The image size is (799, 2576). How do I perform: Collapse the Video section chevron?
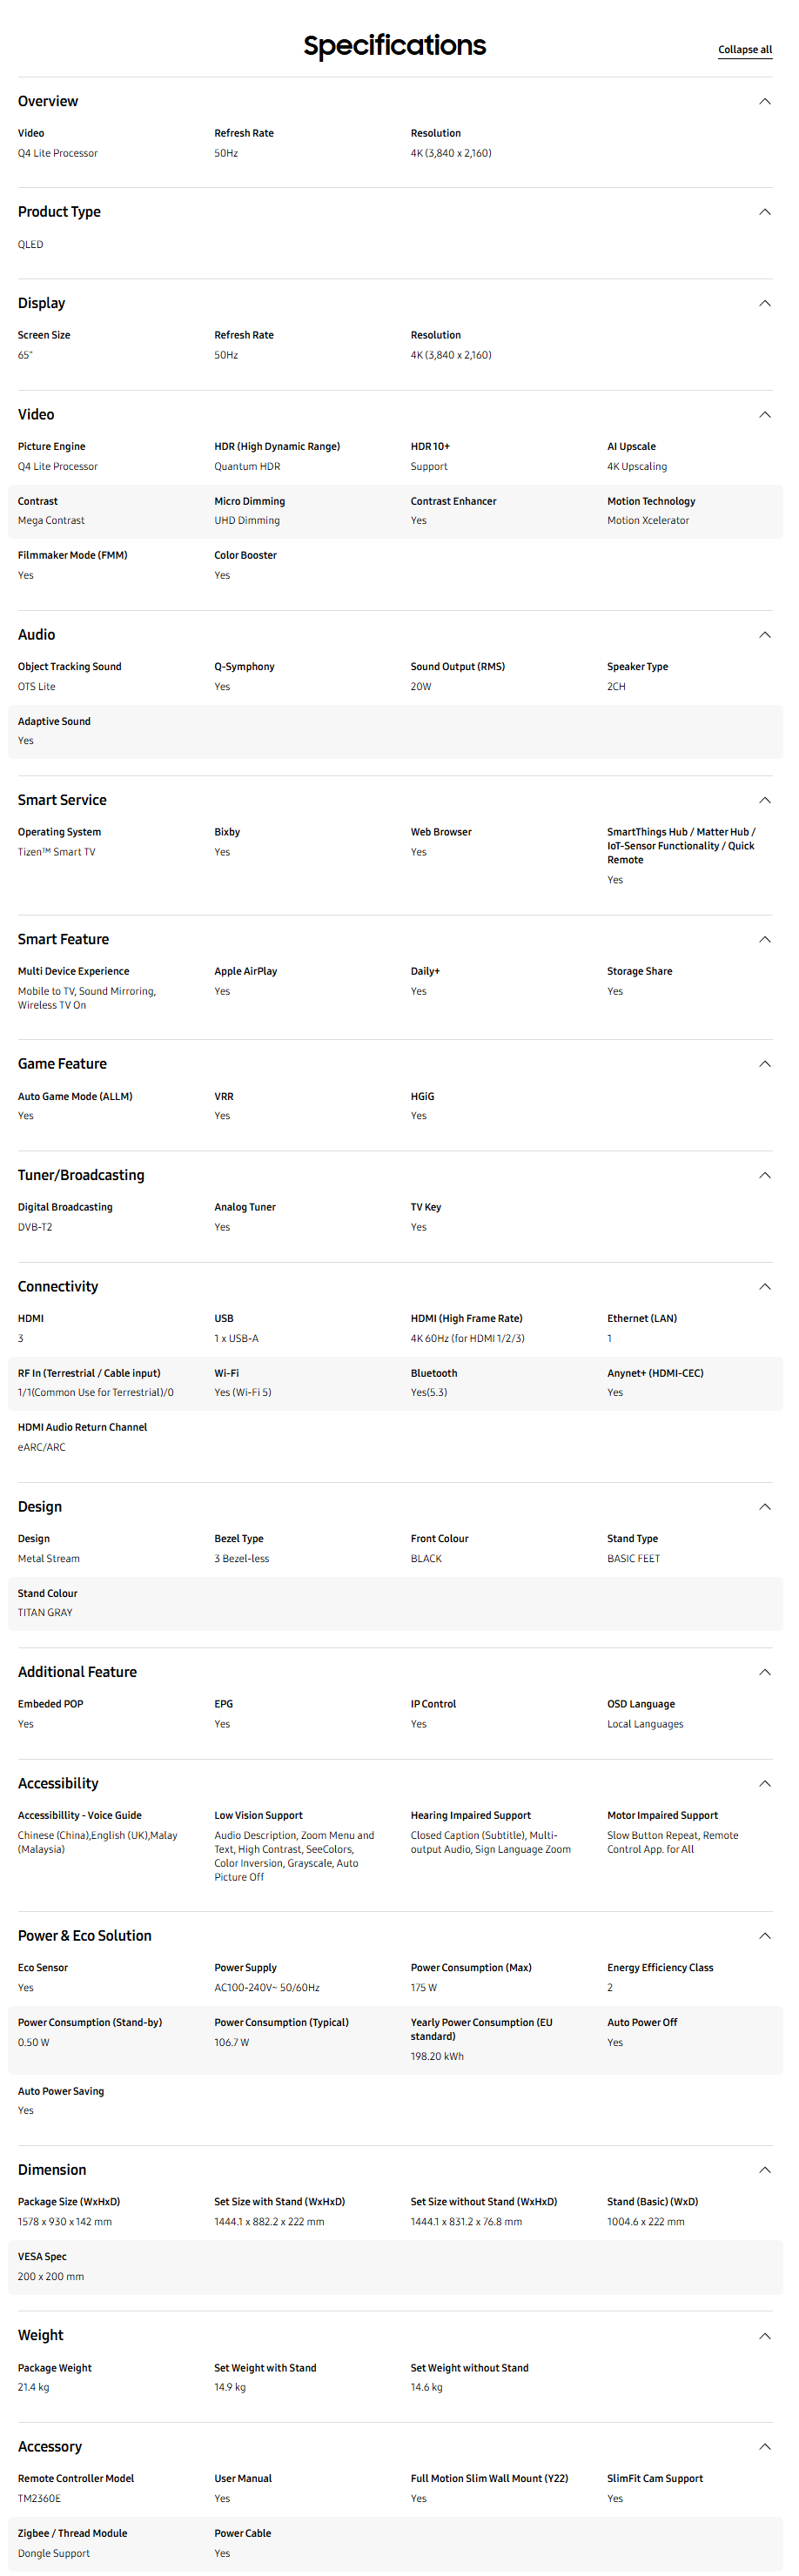click(764, 414)
